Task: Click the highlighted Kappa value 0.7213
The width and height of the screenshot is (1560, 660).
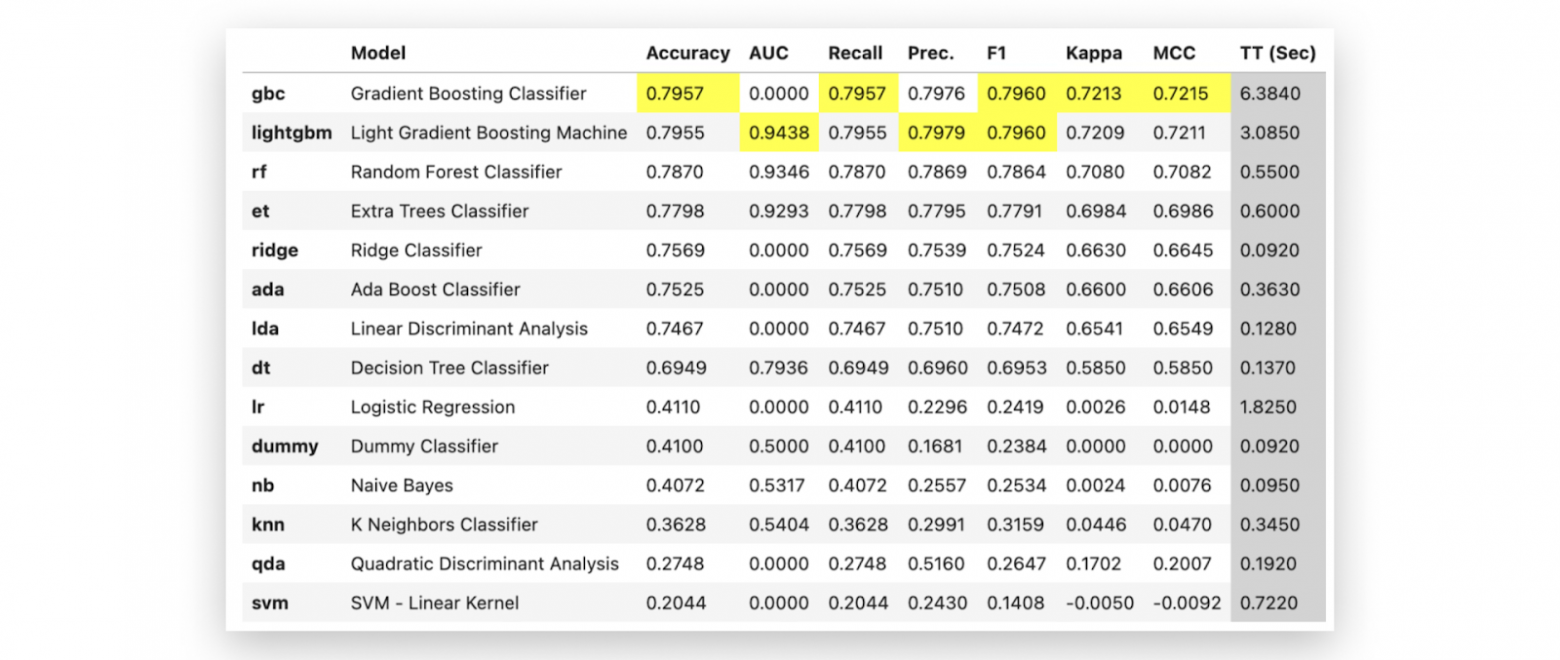Action: [1095, 94]
